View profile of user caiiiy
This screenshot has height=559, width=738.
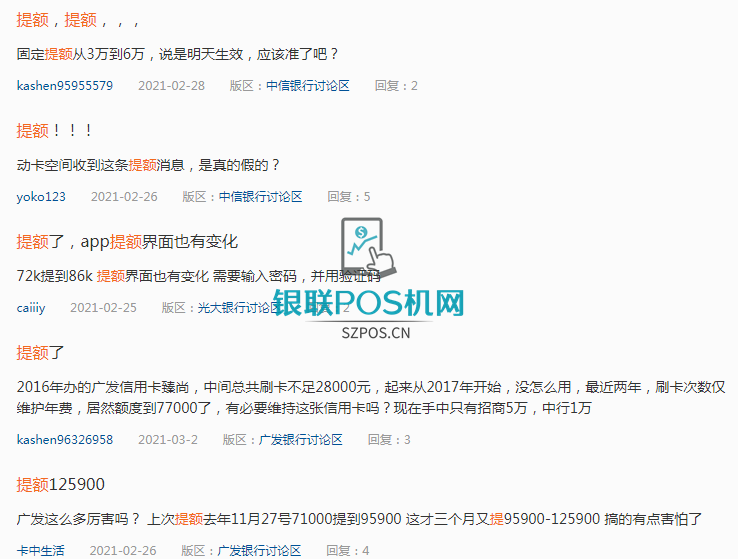[31, 308]
